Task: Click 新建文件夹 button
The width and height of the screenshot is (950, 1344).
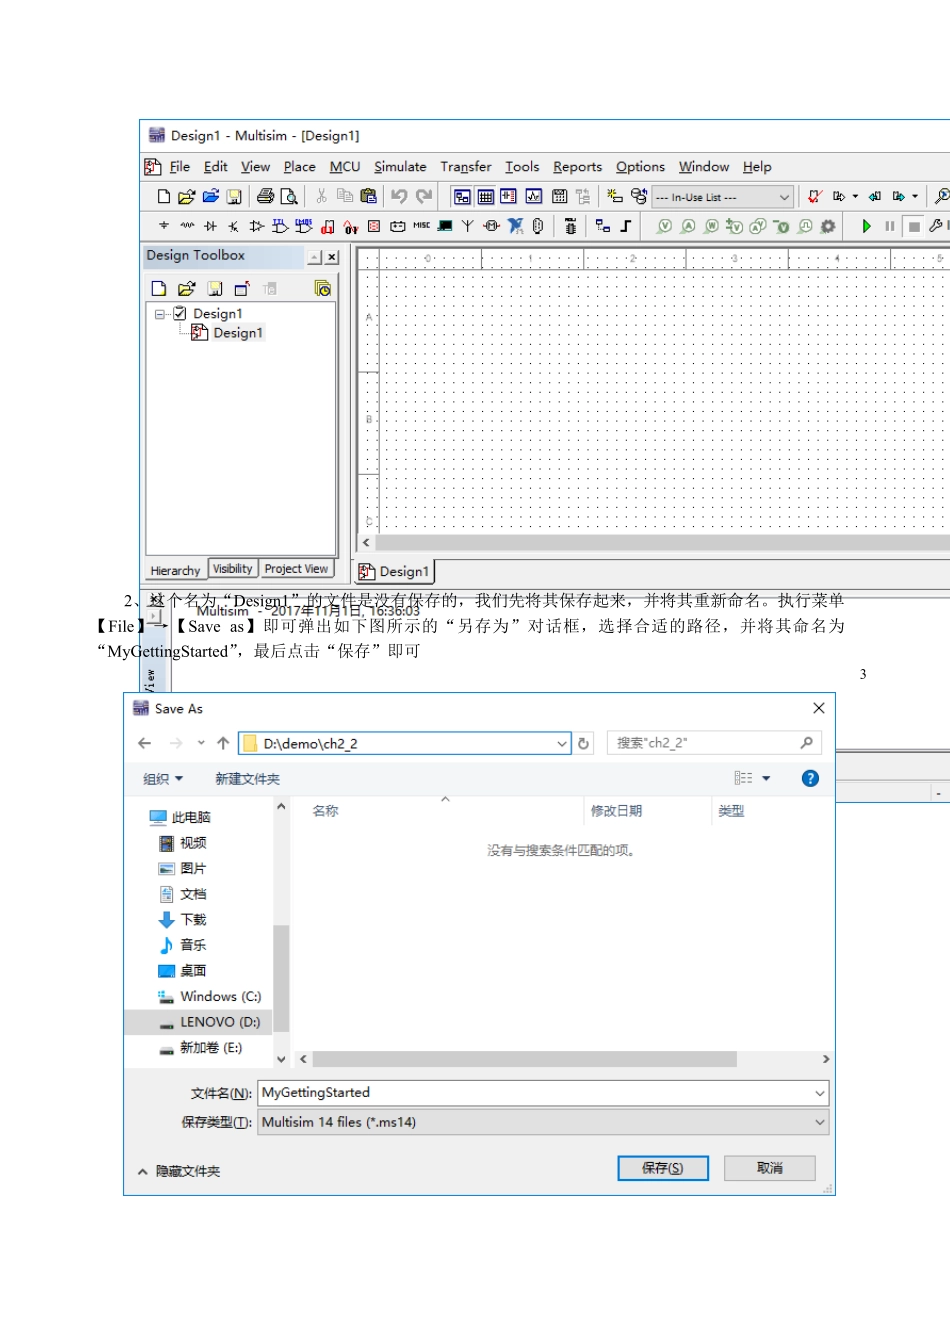Action: click(x=247, y=779)
